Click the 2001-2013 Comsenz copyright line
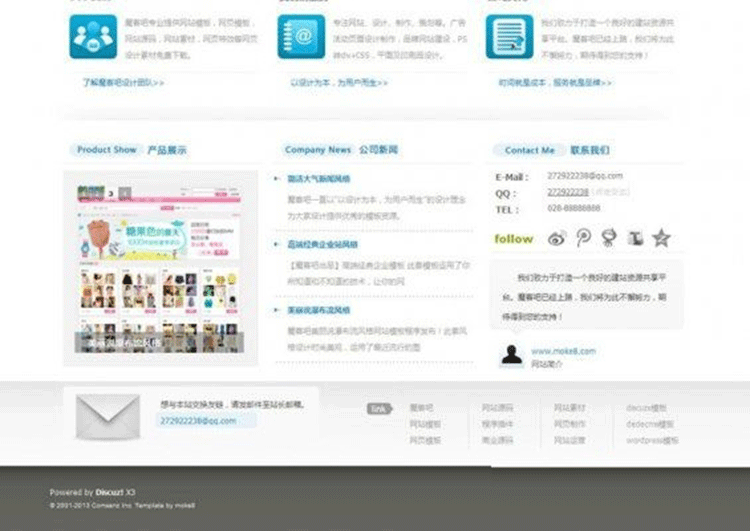 click(x=122, y=505)
